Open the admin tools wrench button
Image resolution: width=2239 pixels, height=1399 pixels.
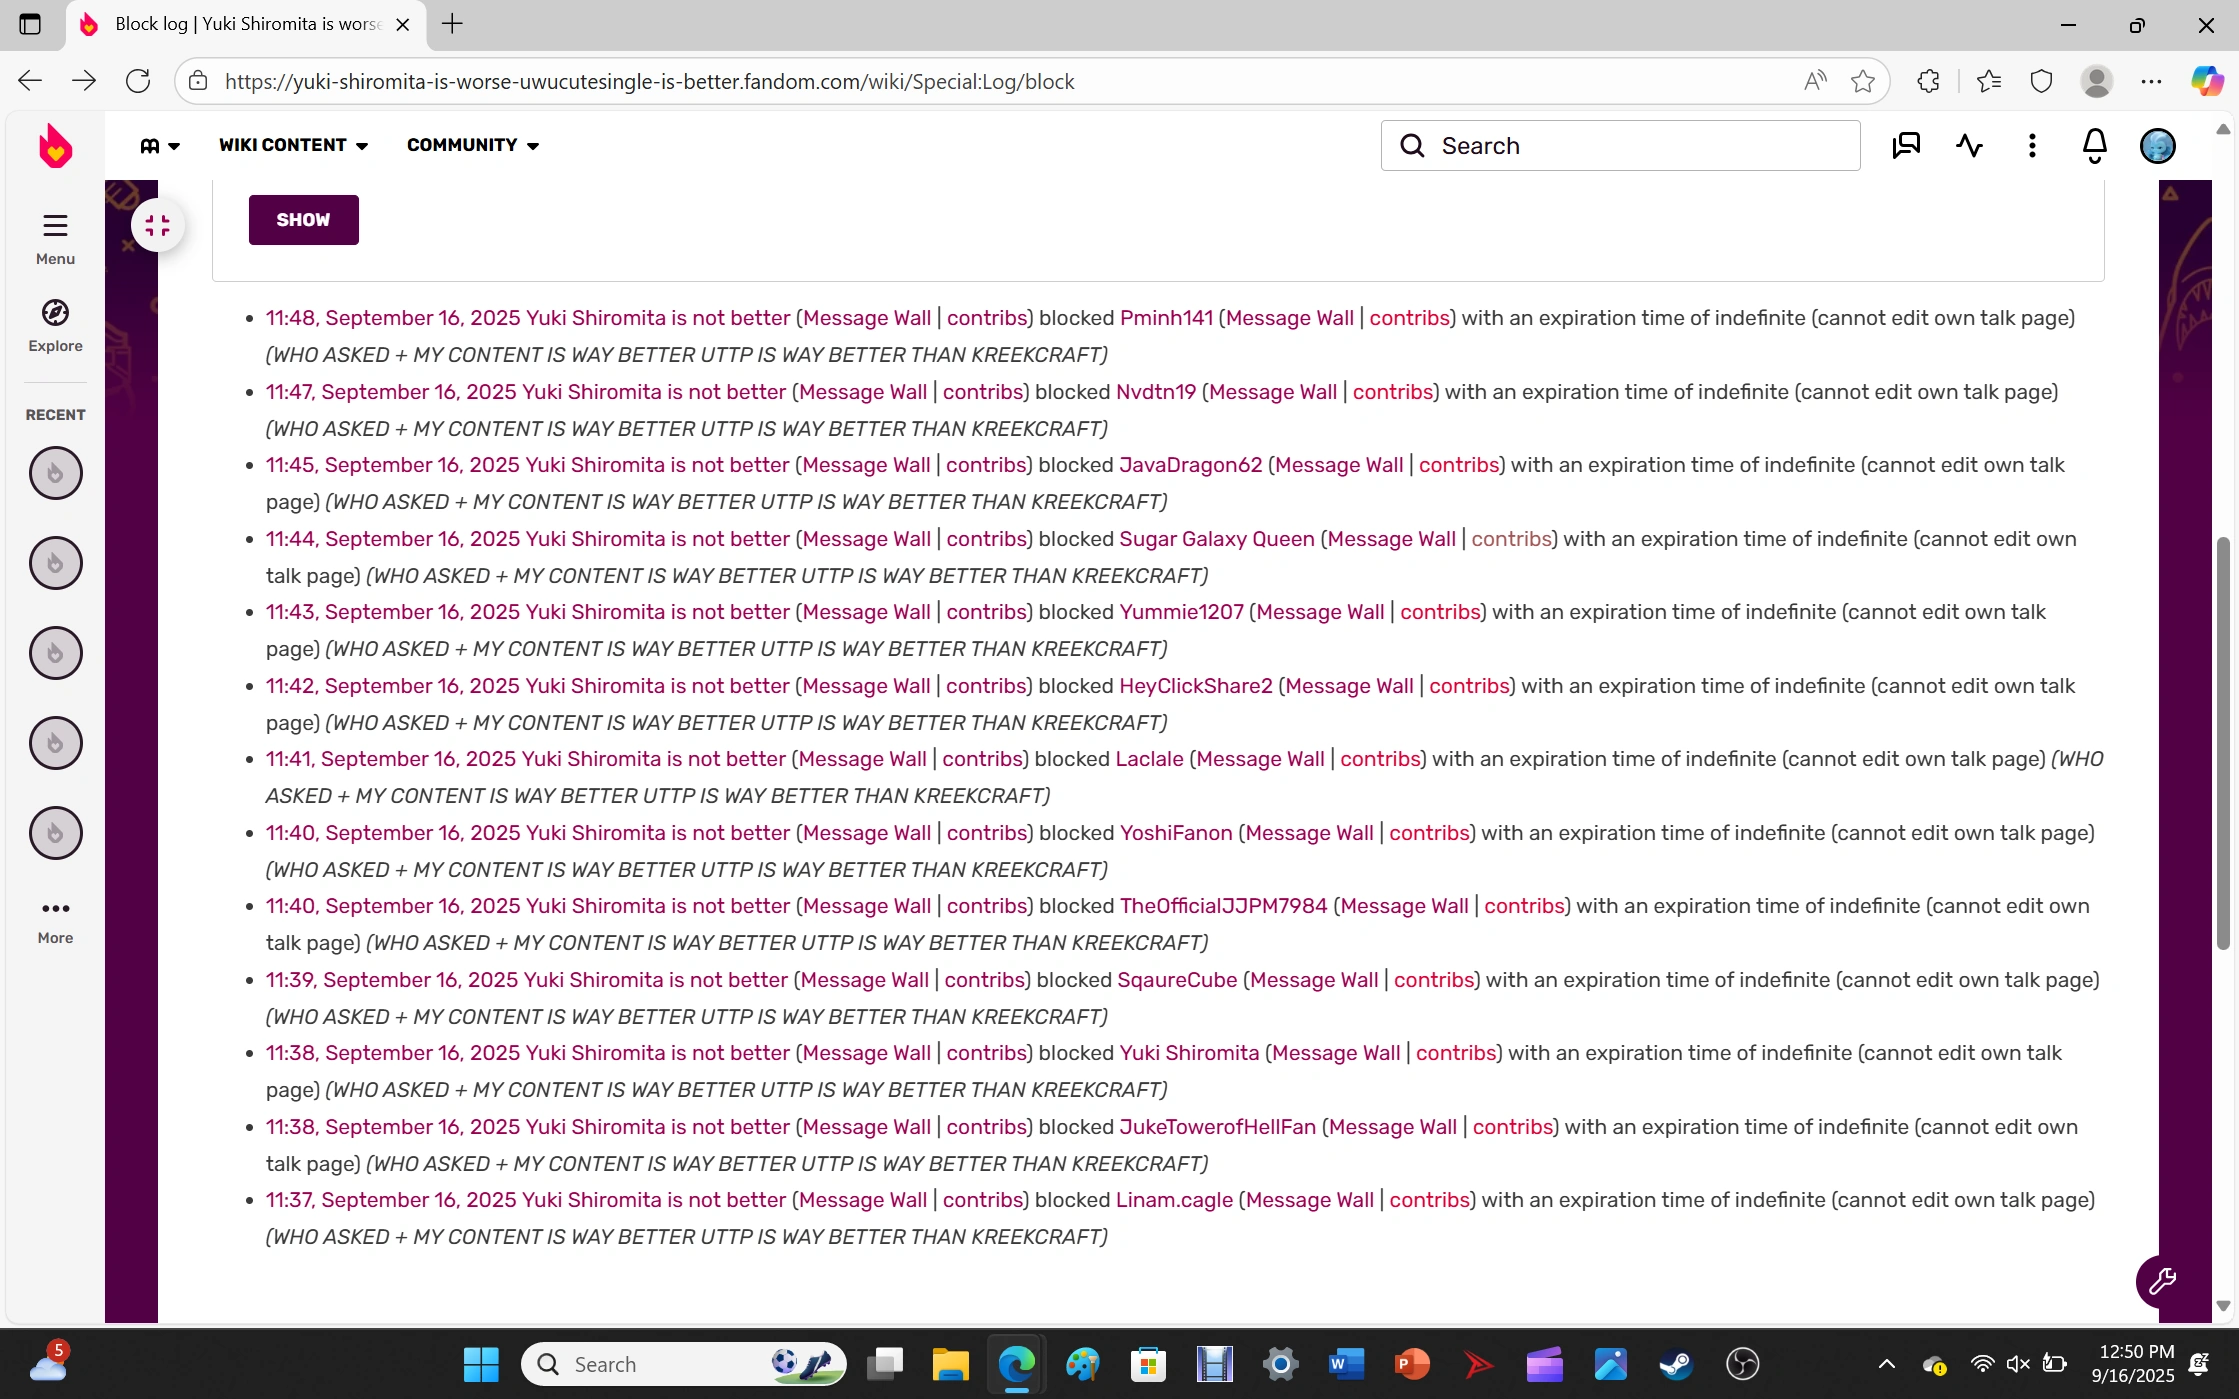pos(2161,1281)
